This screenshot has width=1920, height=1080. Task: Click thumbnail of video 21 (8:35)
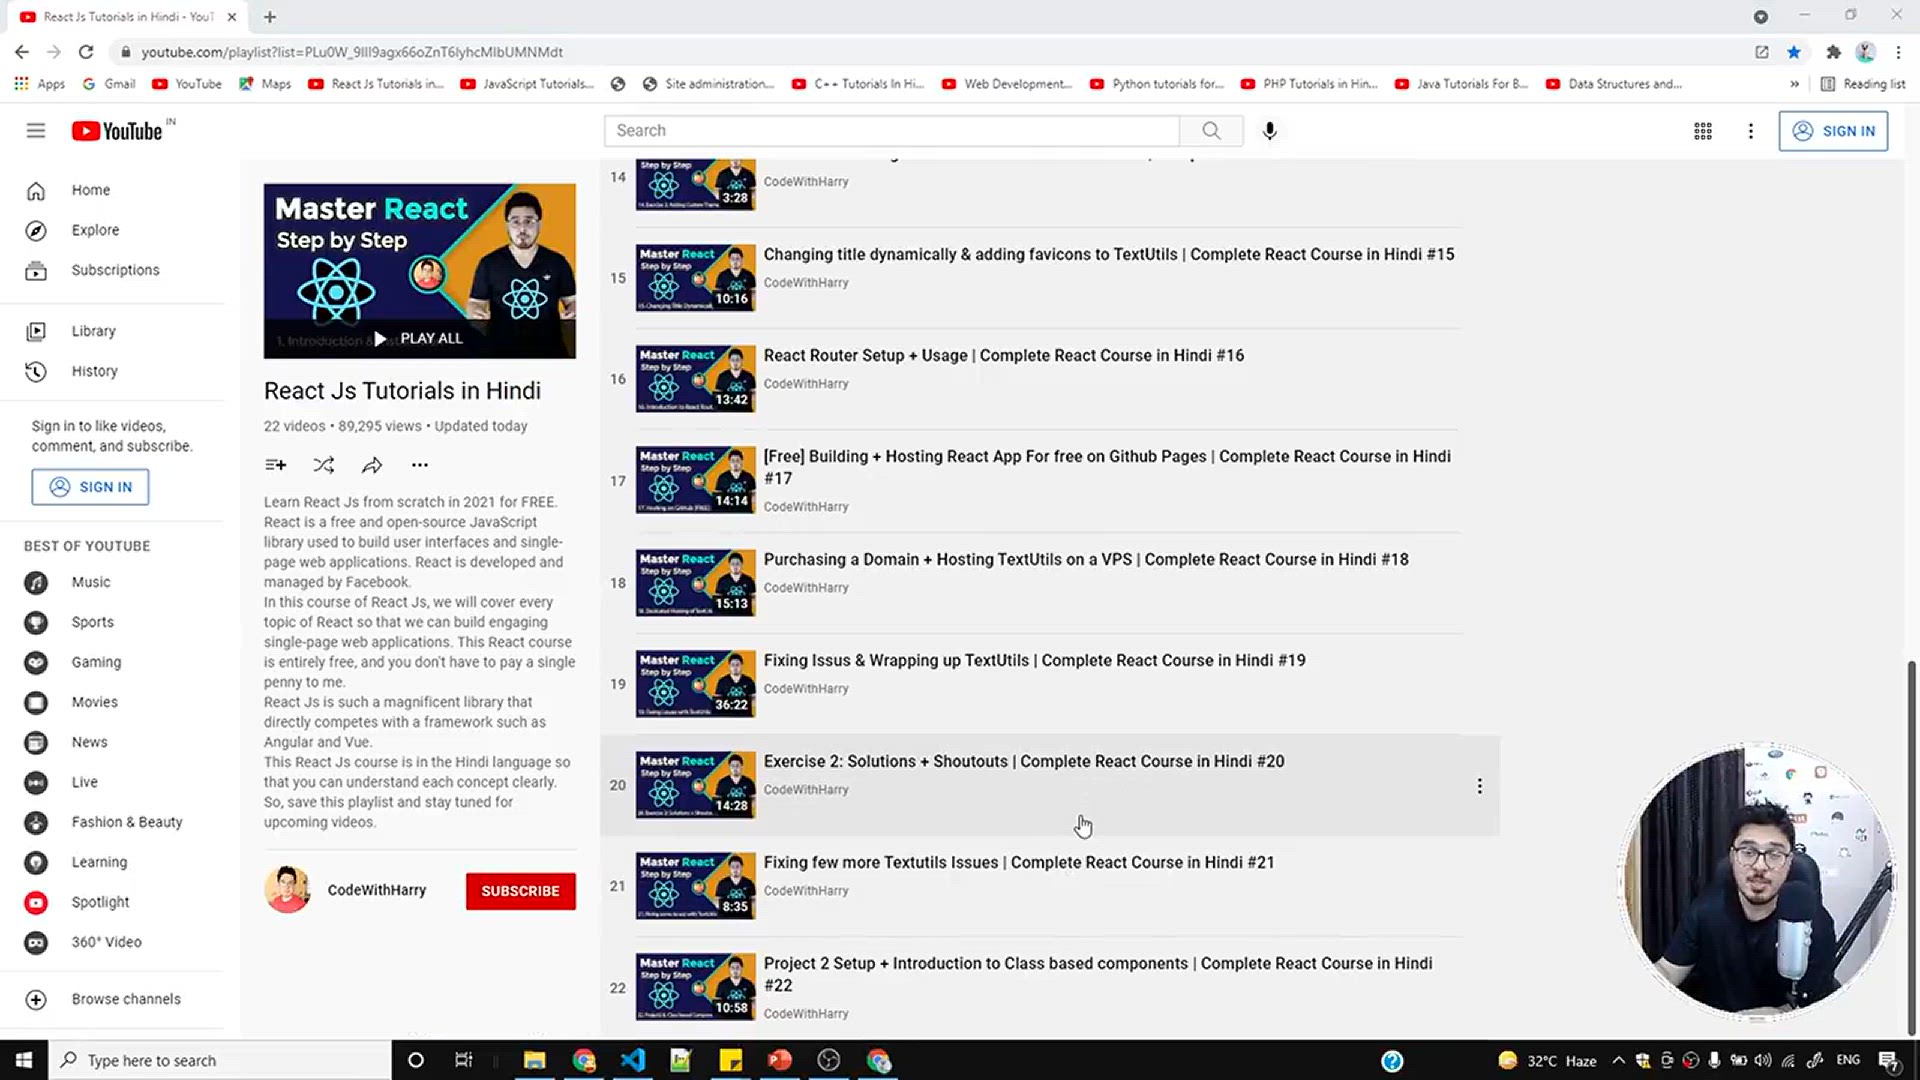tap(695, 885)
